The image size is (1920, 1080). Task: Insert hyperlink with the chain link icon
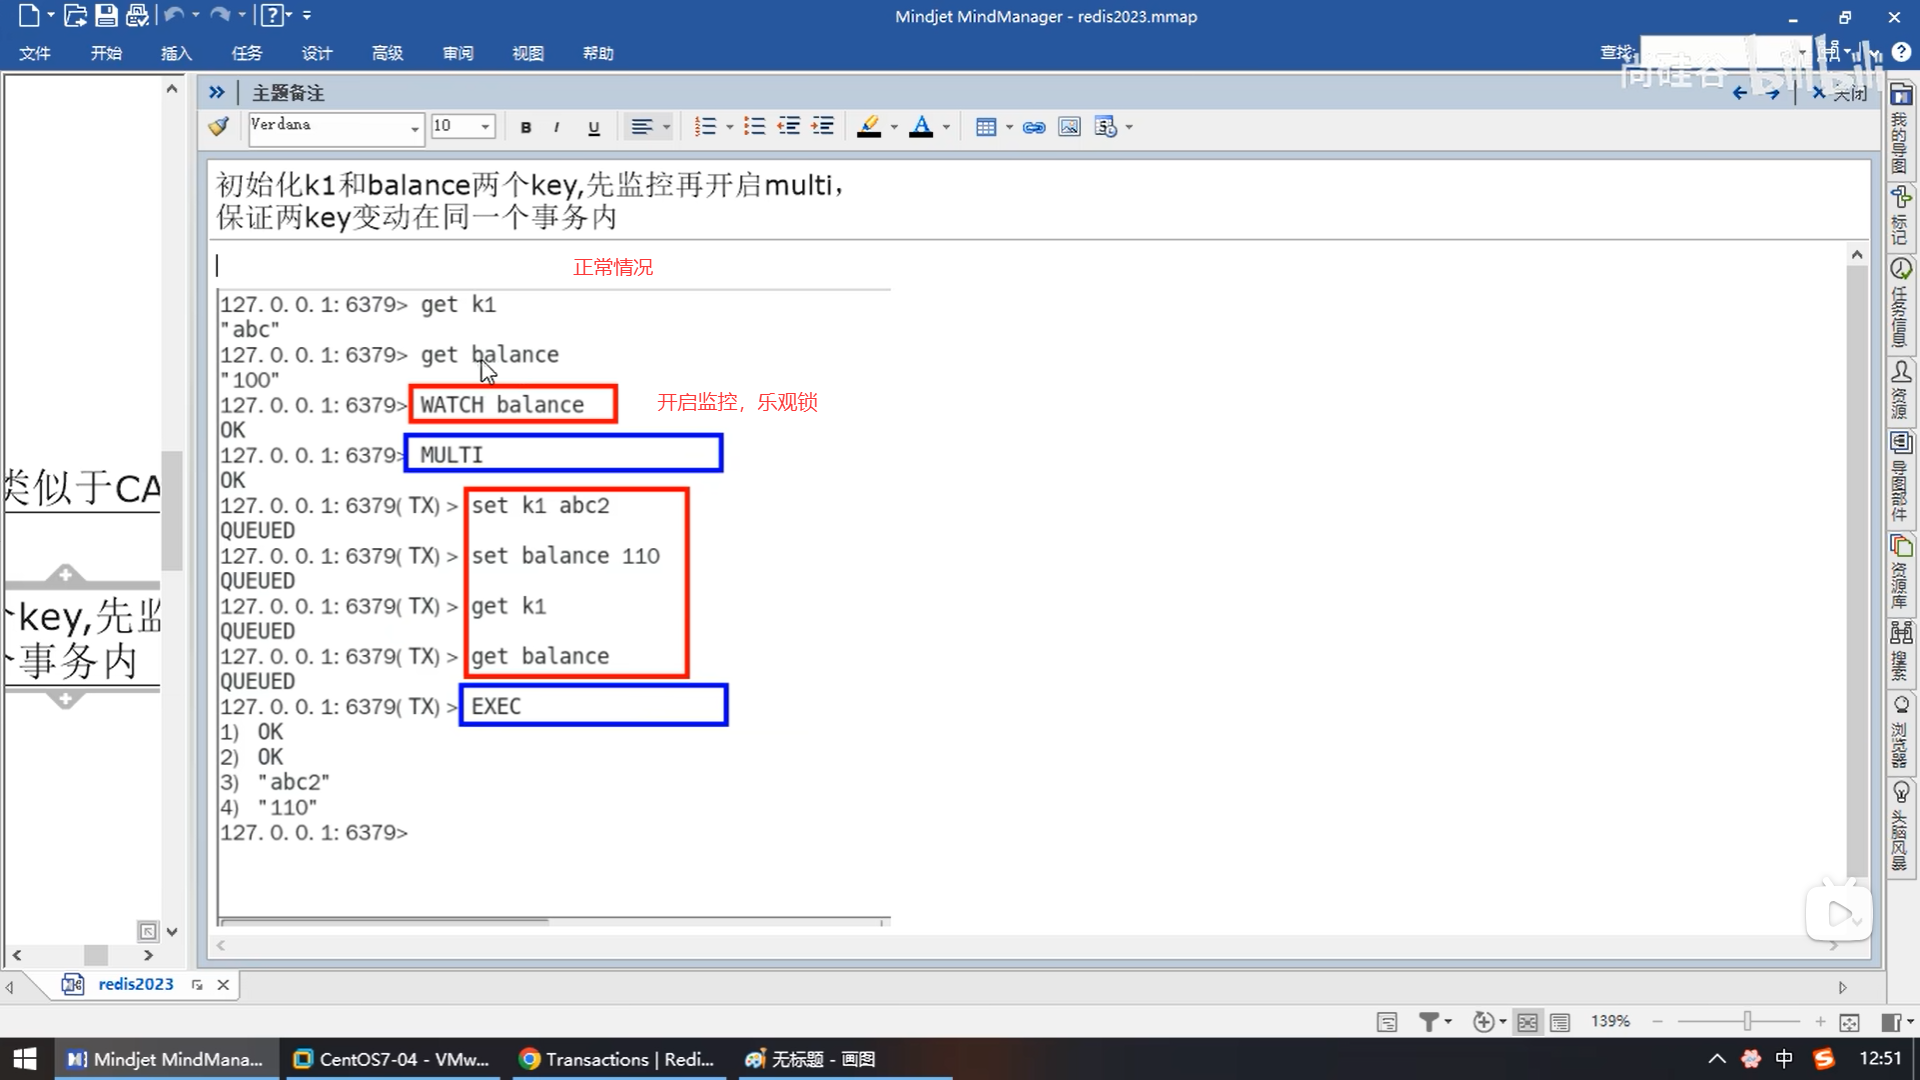[x=1034, y=127]
